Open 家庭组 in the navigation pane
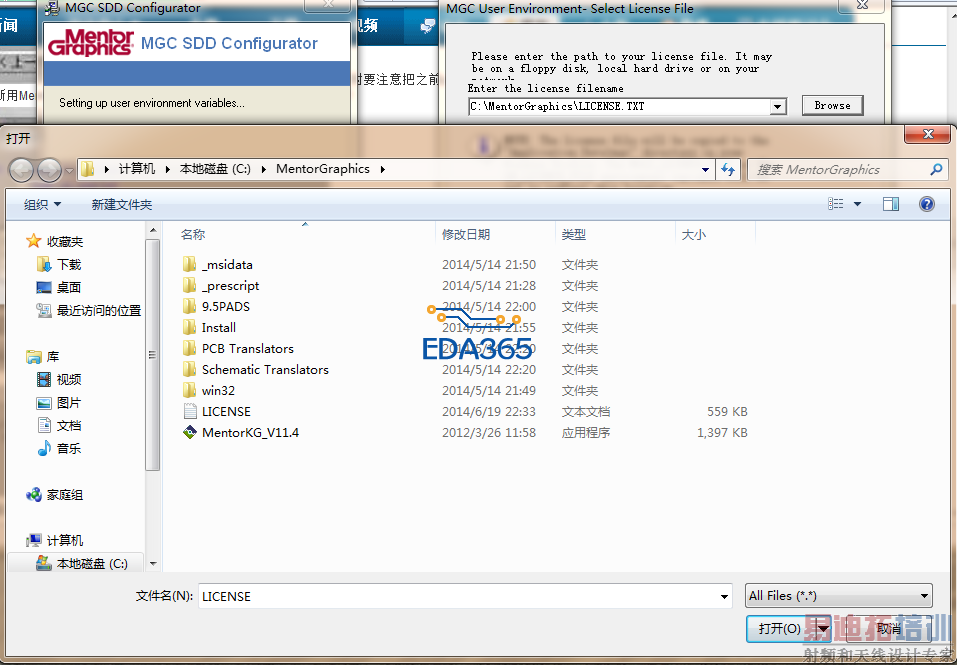 [x=65, y=495]
